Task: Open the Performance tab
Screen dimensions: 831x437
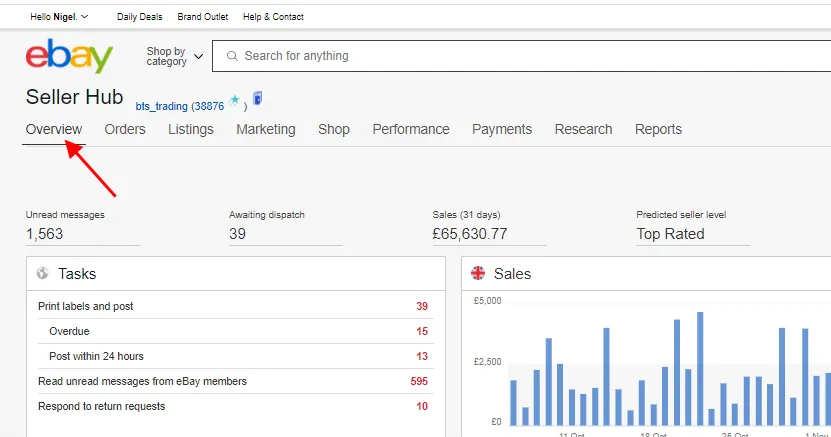Action: coord(411,129)
